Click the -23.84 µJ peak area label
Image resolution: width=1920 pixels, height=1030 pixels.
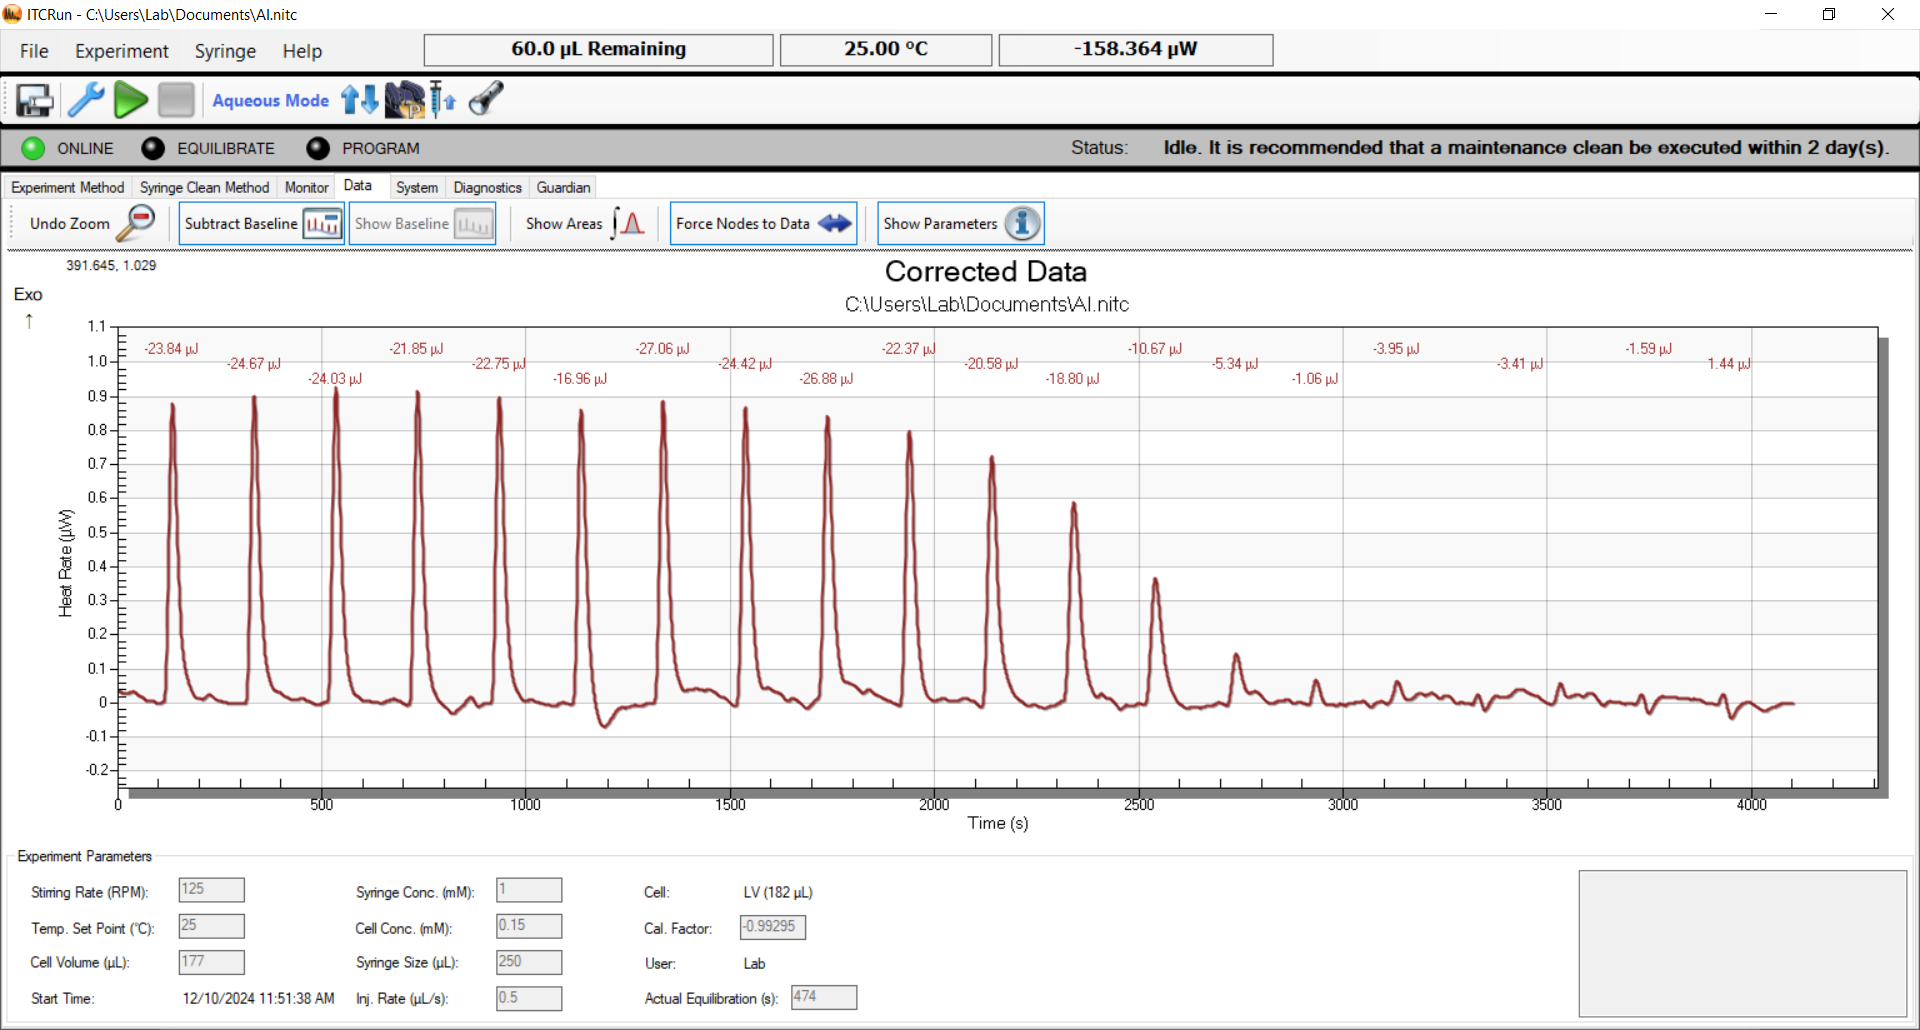pyautogui.click(x=171, y=349)
